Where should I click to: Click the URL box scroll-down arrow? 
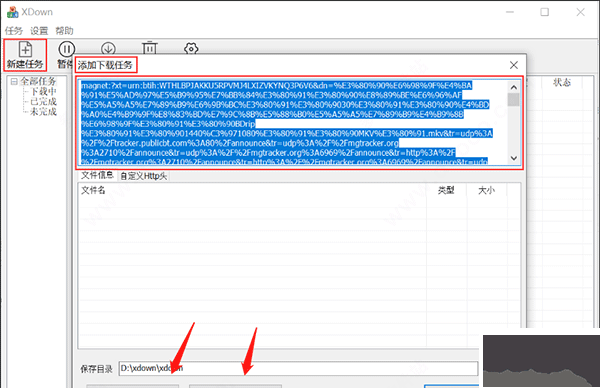pyautogui.click(x=514, y=158)
